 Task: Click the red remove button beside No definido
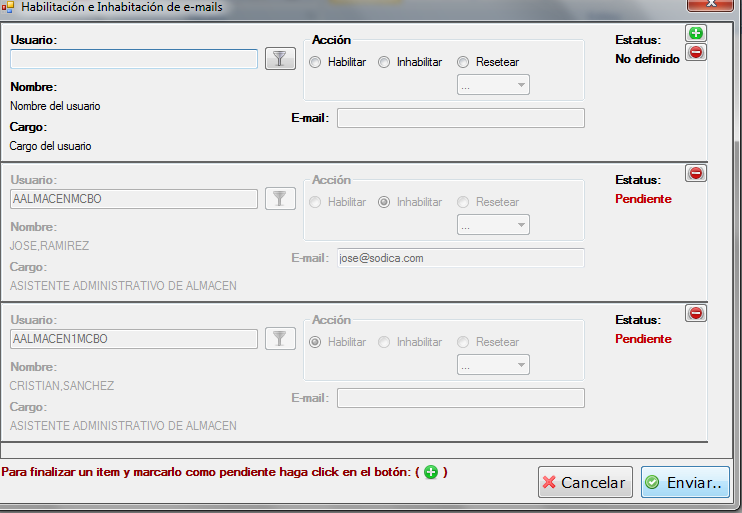pos(696,52)
